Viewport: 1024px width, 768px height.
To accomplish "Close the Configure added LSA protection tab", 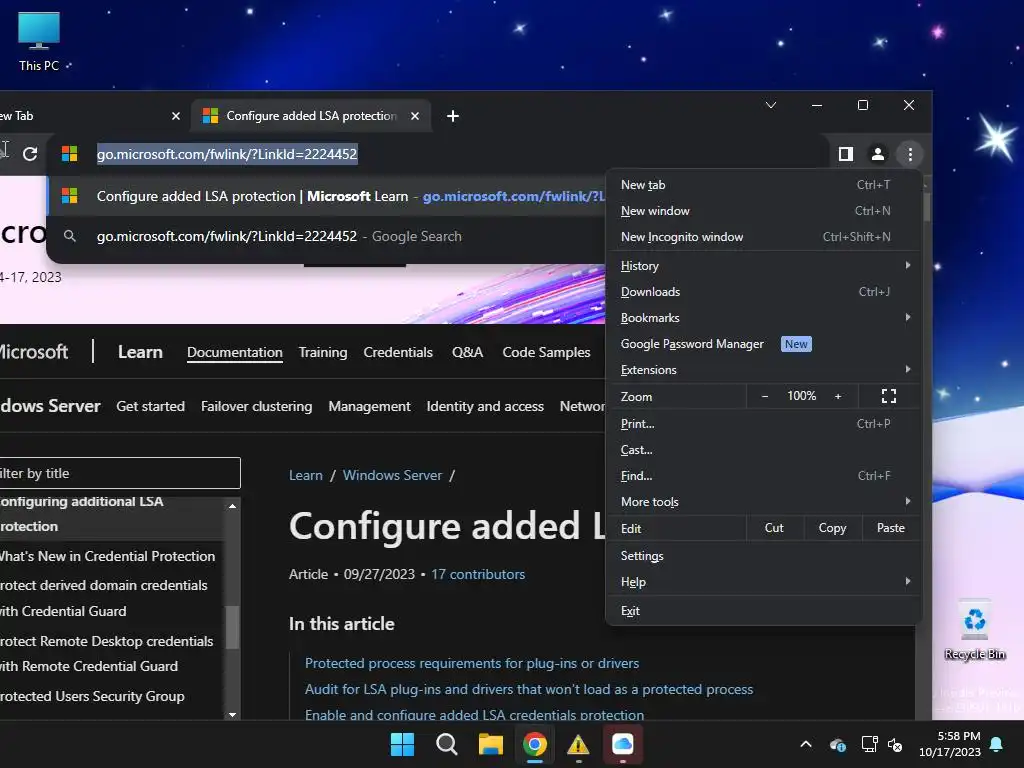I will click(x=415, y=116).
